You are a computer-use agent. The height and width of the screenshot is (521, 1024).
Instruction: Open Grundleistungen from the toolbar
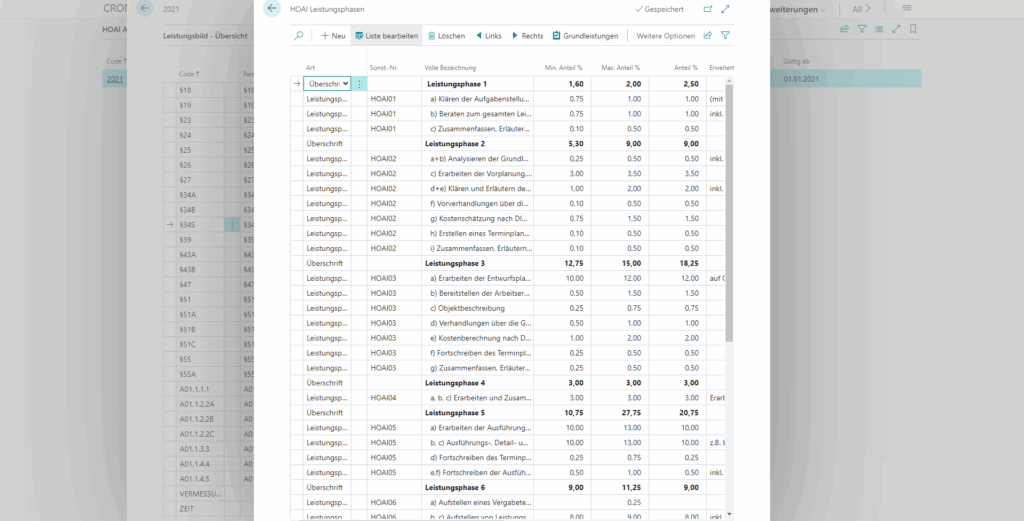[x=585, y=36]
